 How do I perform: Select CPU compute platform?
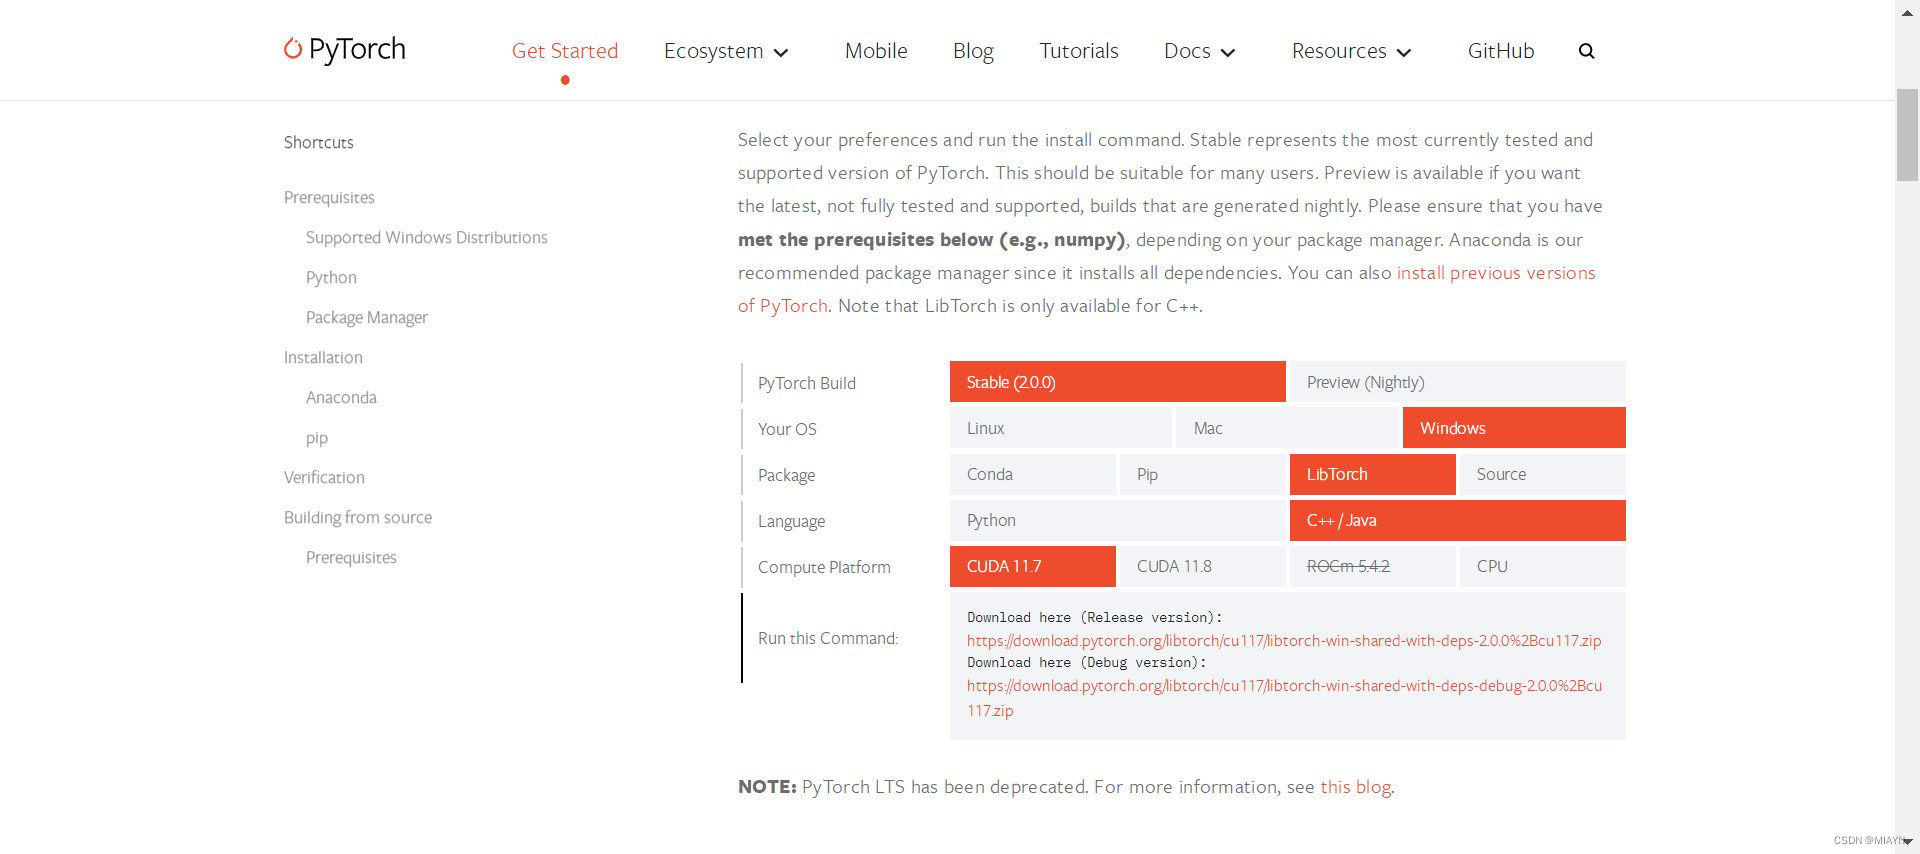click(1543, 566)
